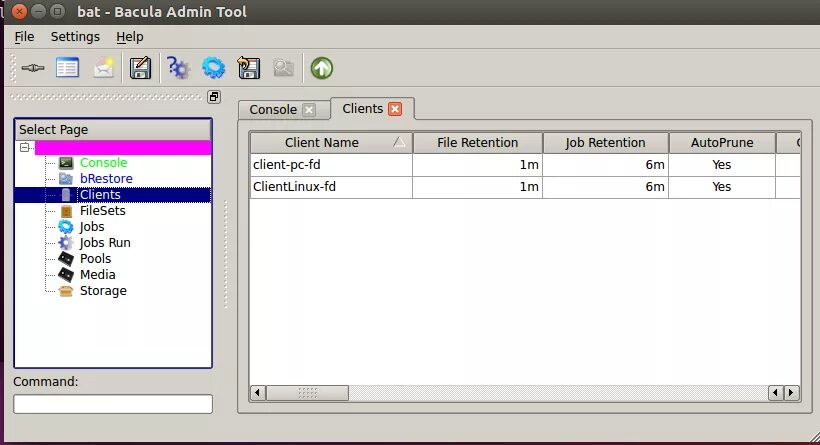
Task: Click the Media tape icon in tree
Action: [66, 275]
